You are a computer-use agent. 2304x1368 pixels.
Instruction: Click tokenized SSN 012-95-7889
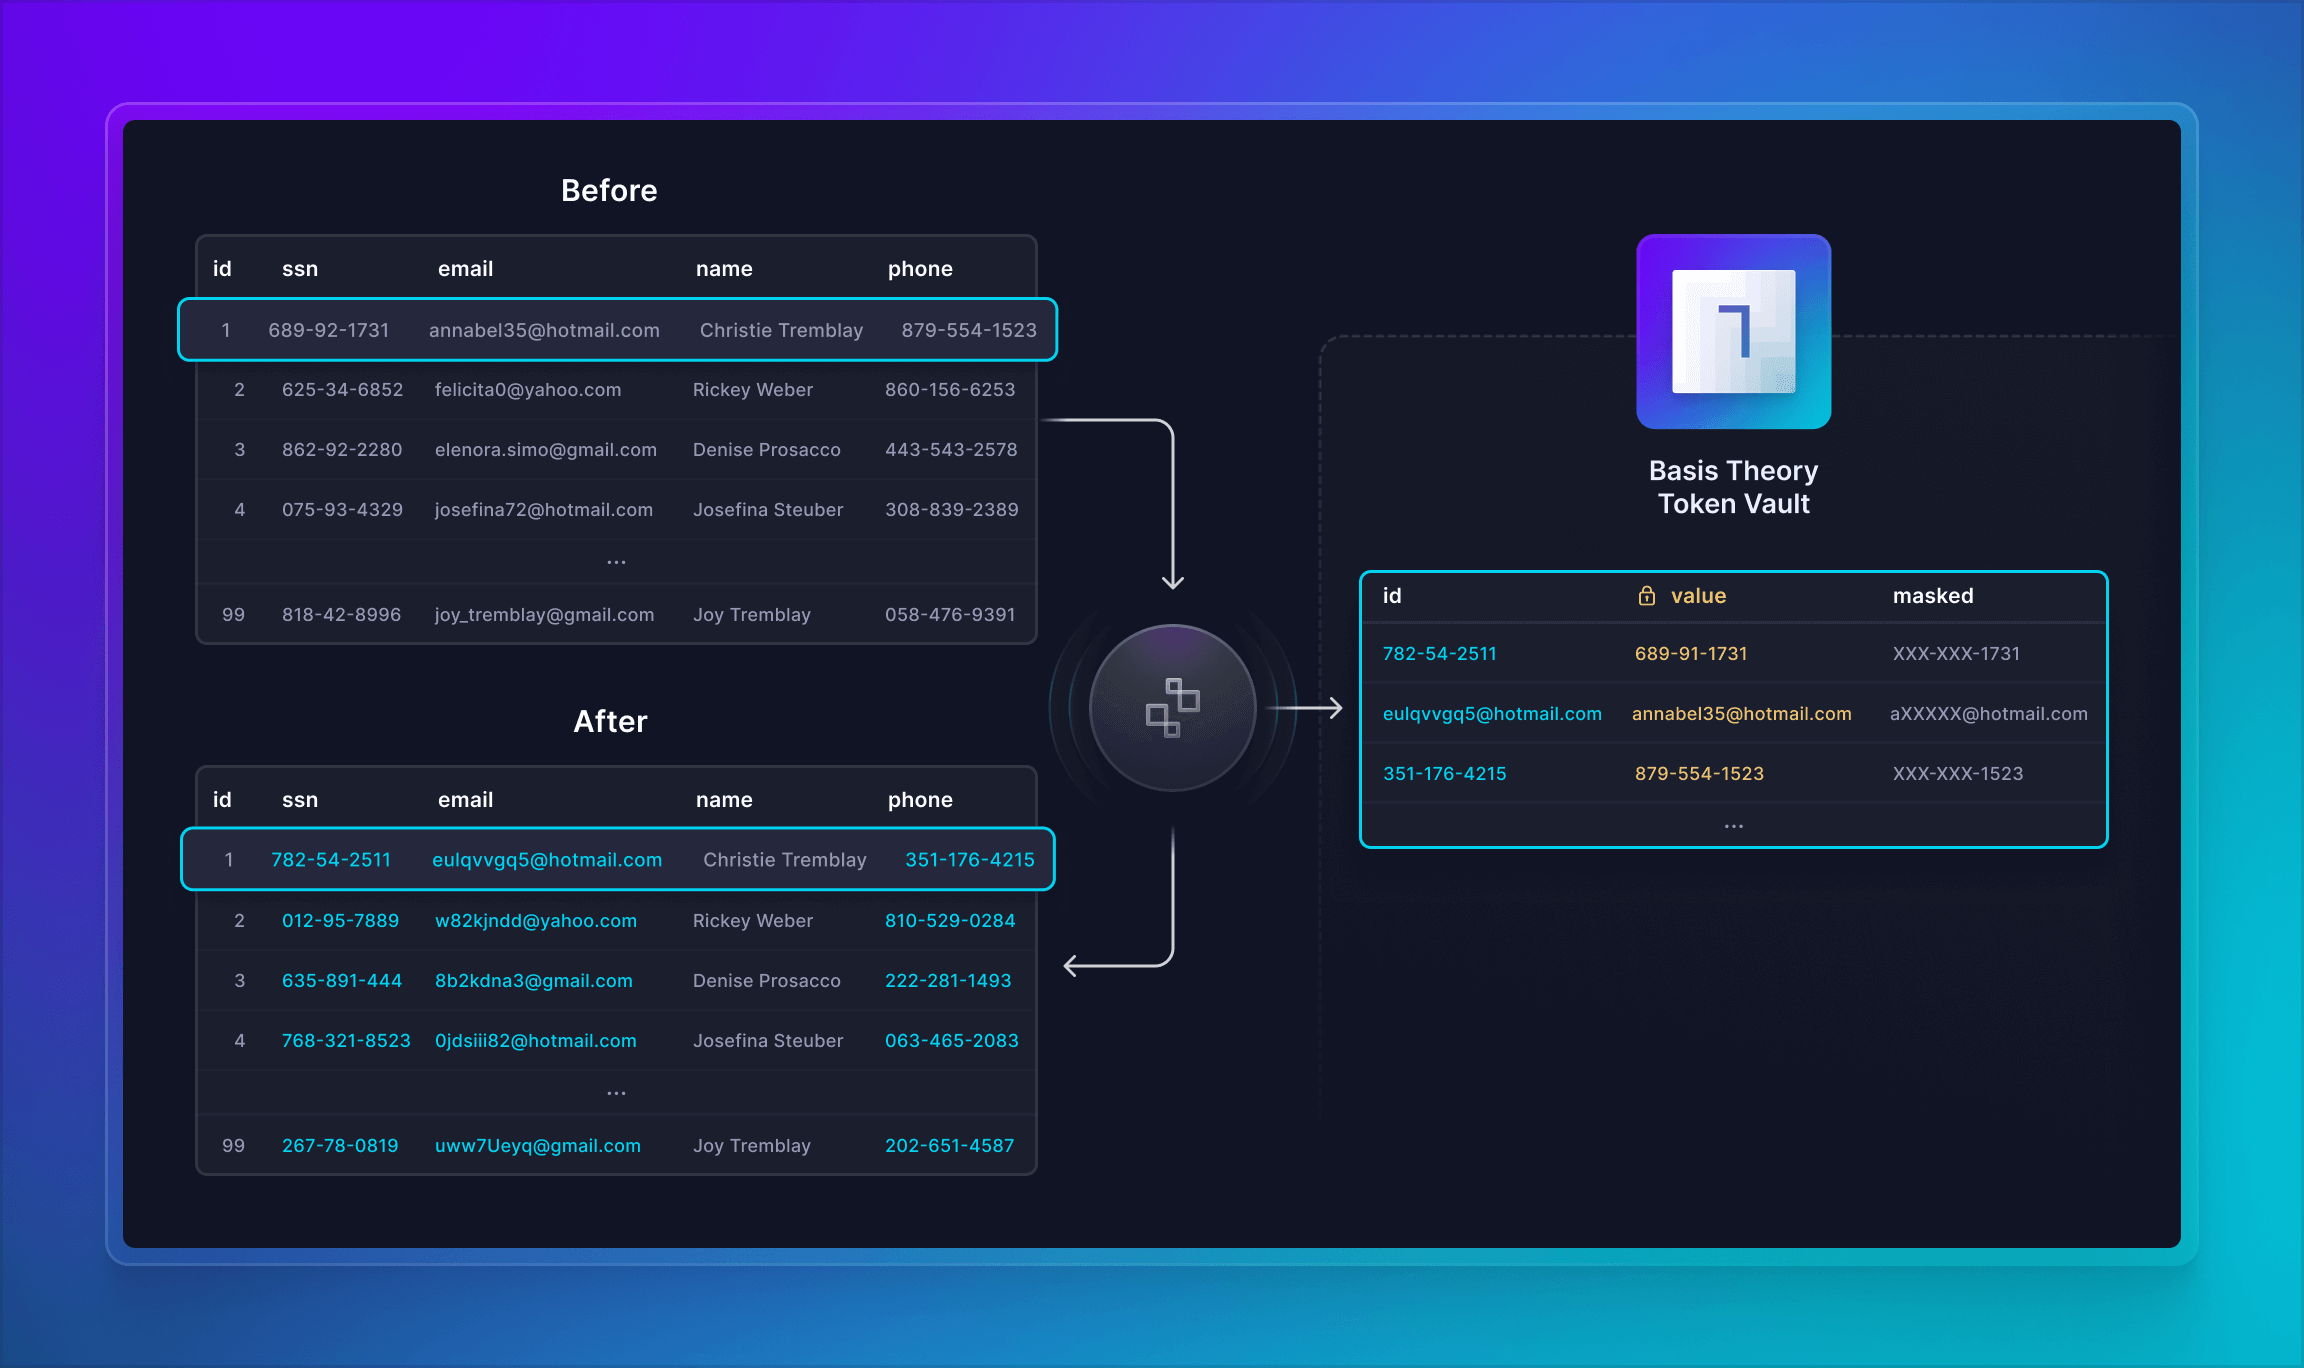tap(340, 921)
